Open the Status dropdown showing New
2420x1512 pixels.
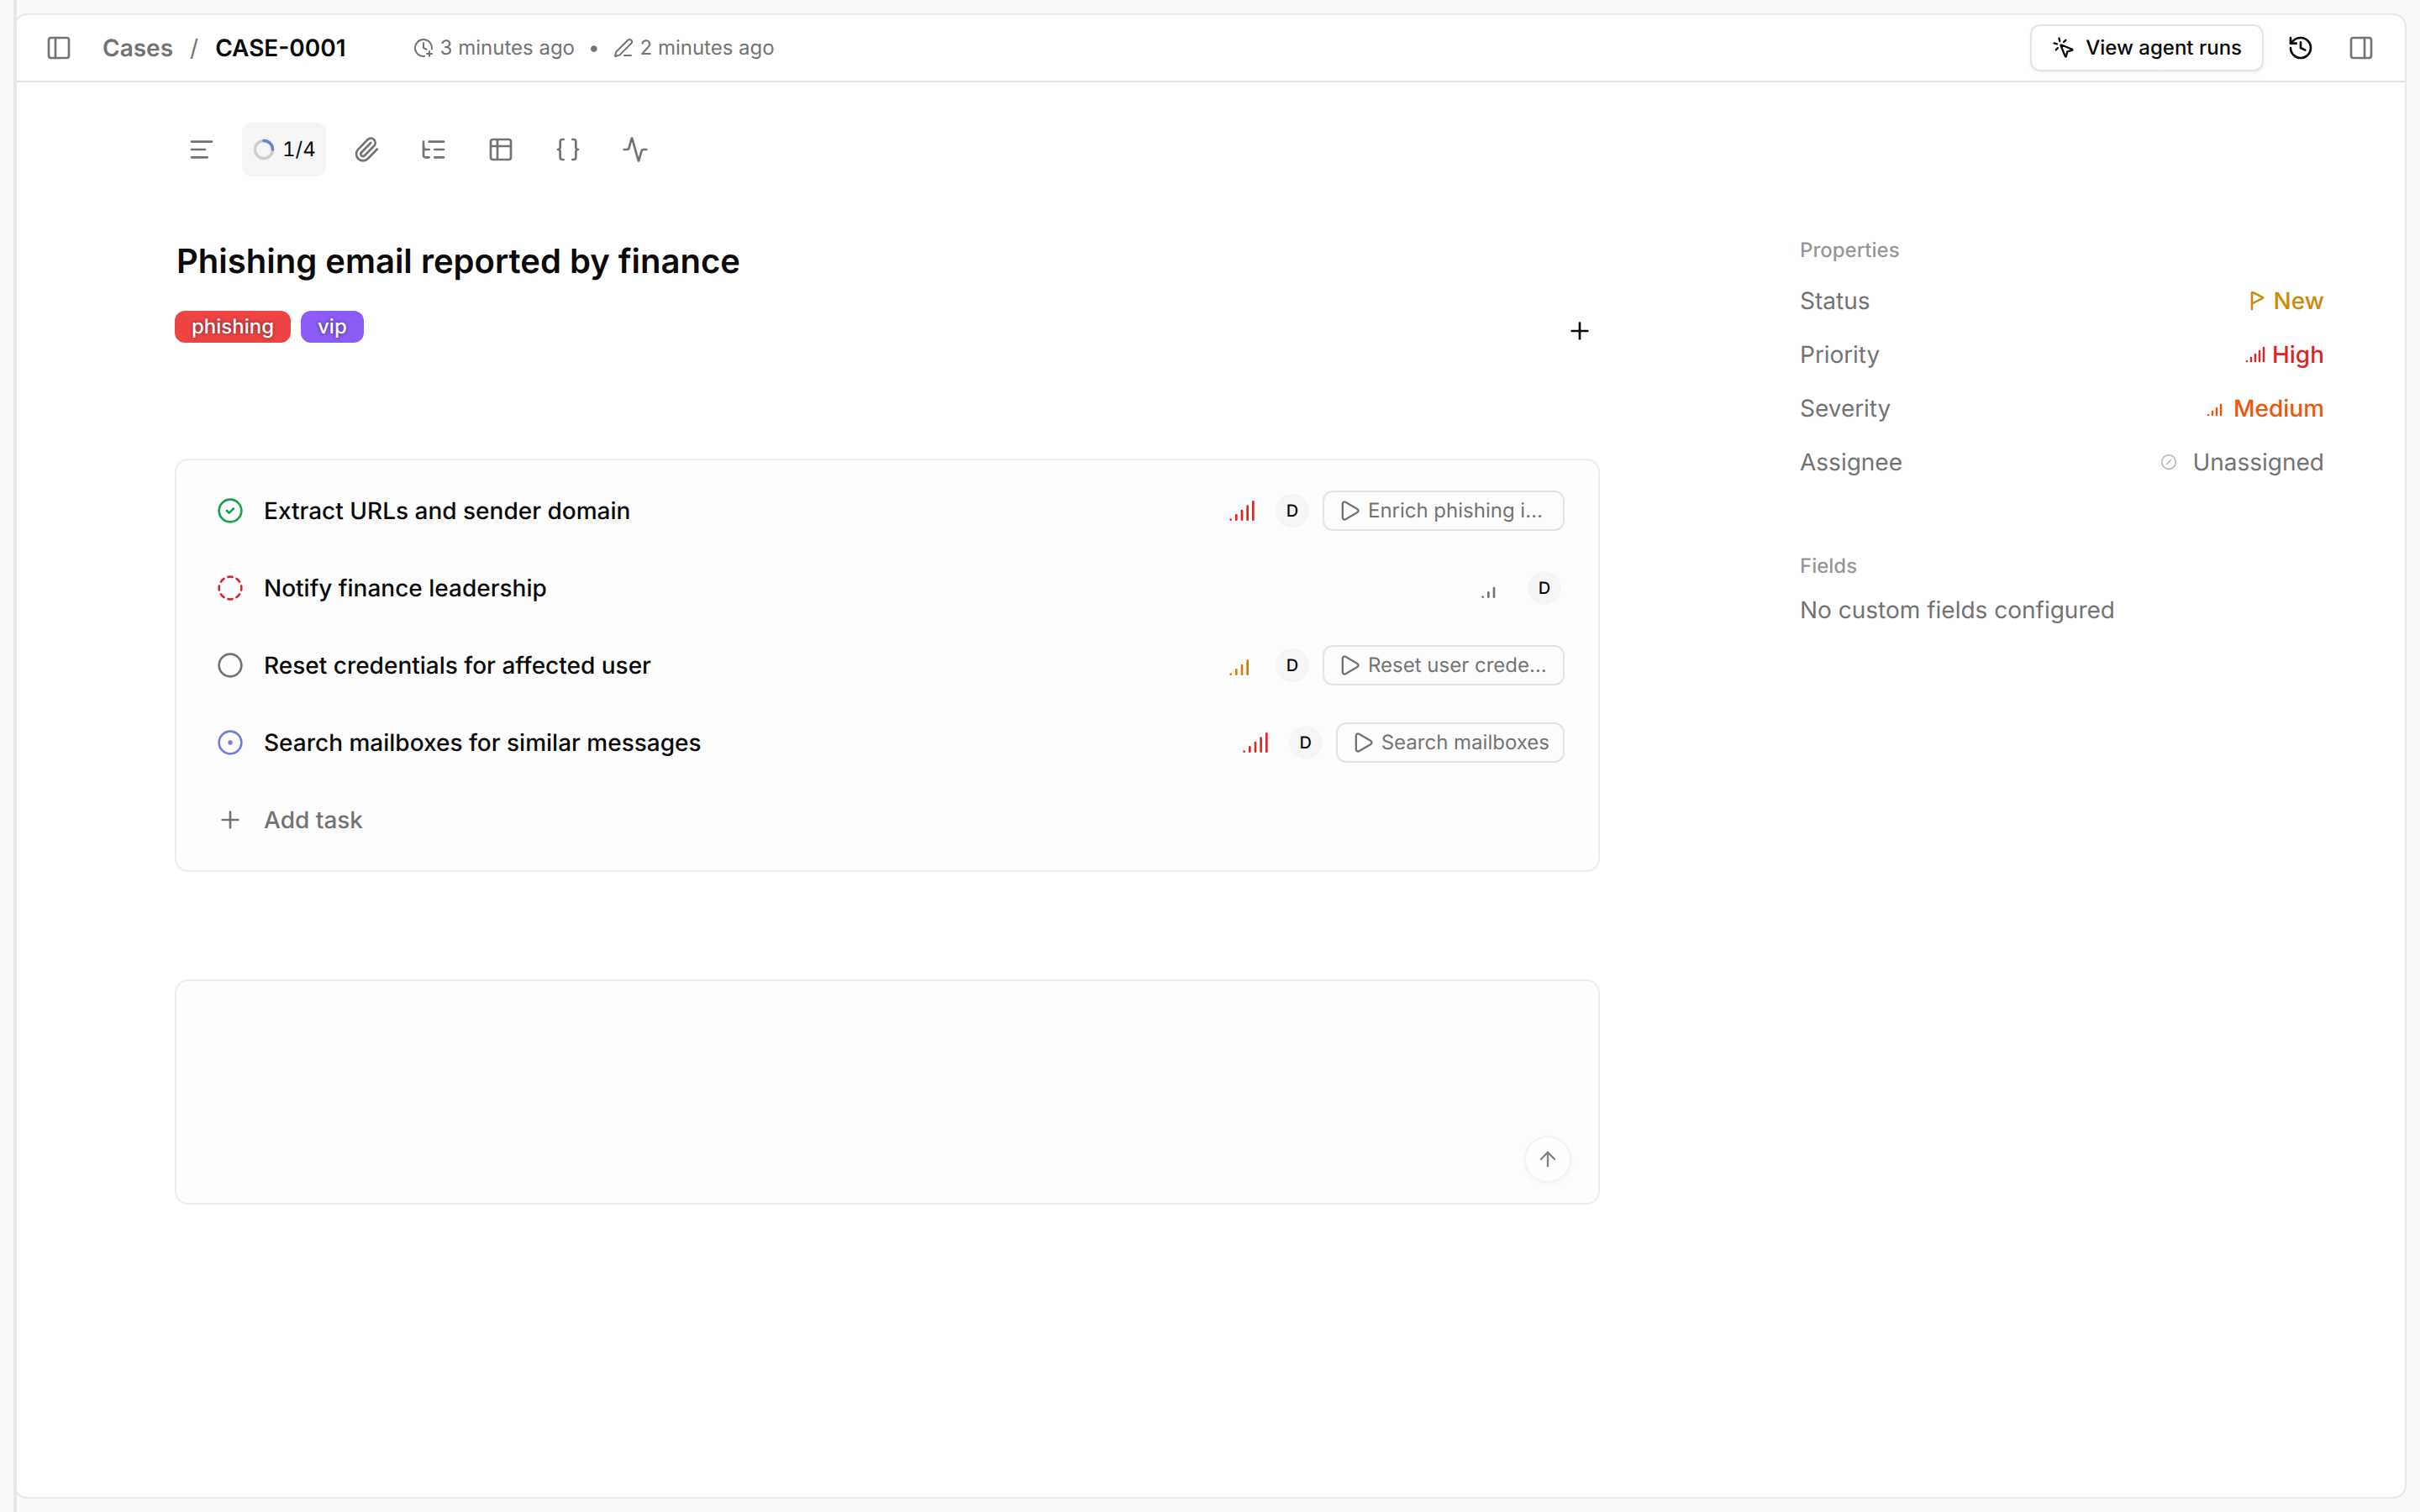2285,301
